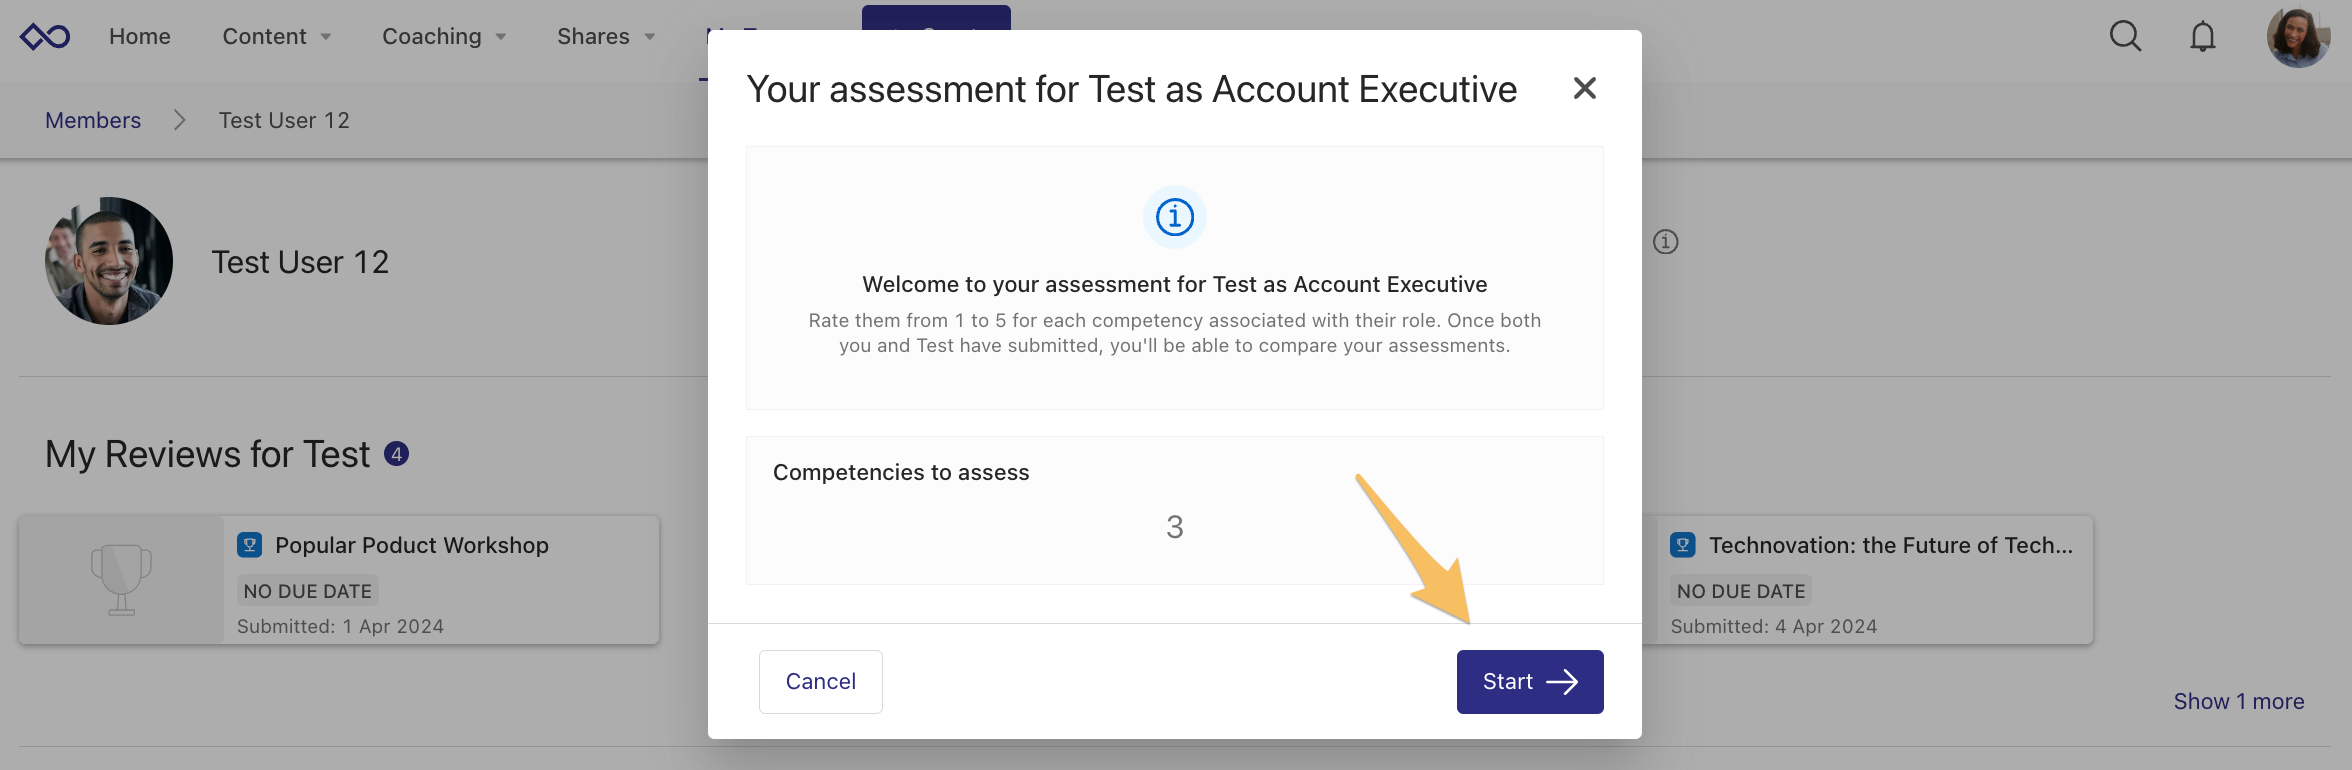2352x770 pixels.
Task: Open the profile avatar menu
Action: pyautogui.click(x=2300, y=36)
